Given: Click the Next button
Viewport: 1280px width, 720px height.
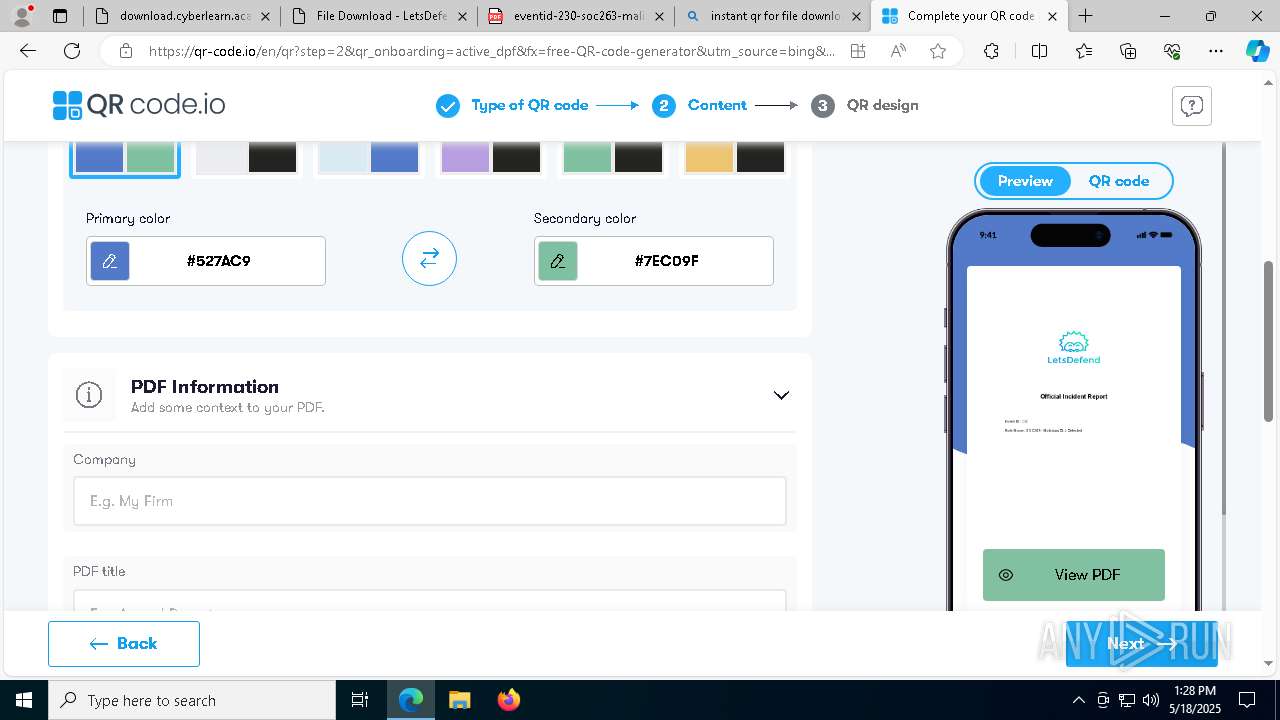Looking at the screenshot, I should click(x=1142, y=644).
